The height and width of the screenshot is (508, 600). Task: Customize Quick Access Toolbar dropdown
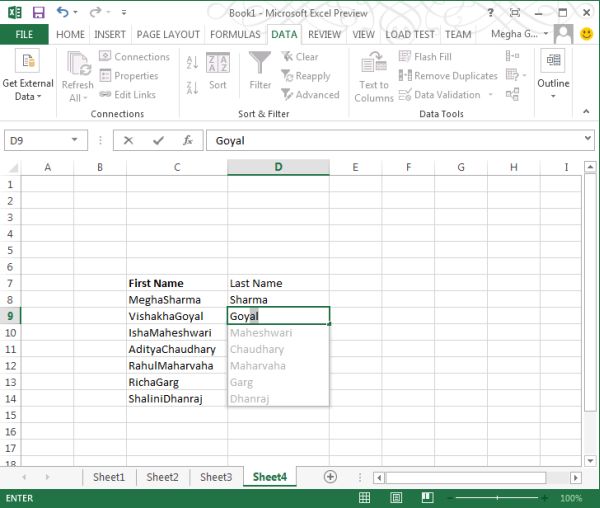124,13
